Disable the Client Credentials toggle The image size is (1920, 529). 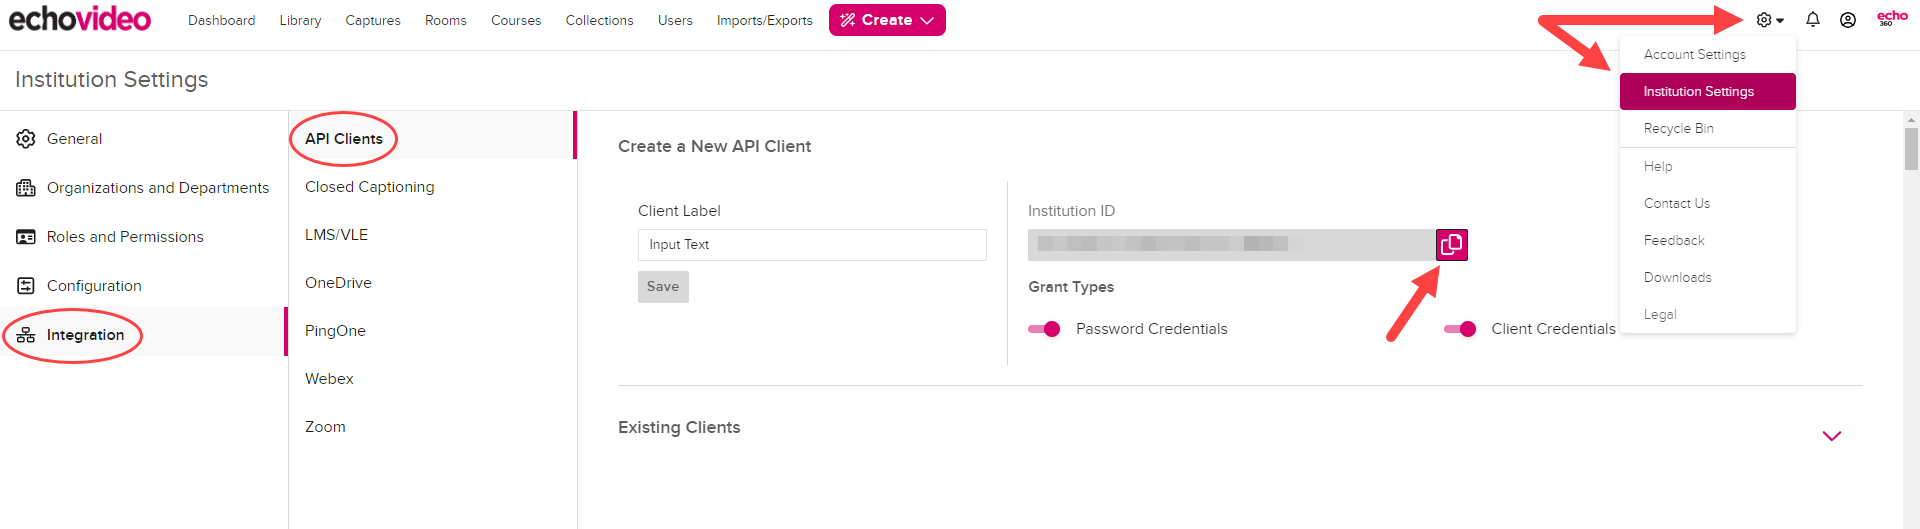(x=1460, y=329)
